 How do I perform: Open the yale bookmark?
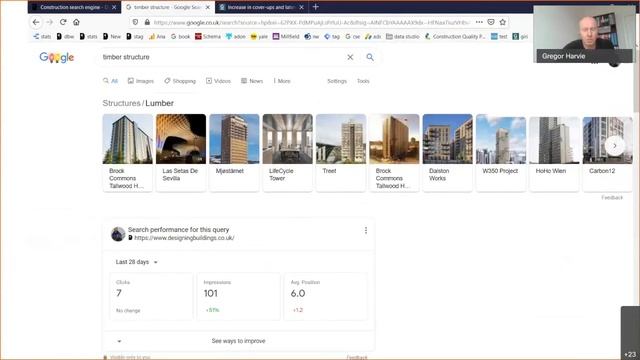[x=259, y=36]
